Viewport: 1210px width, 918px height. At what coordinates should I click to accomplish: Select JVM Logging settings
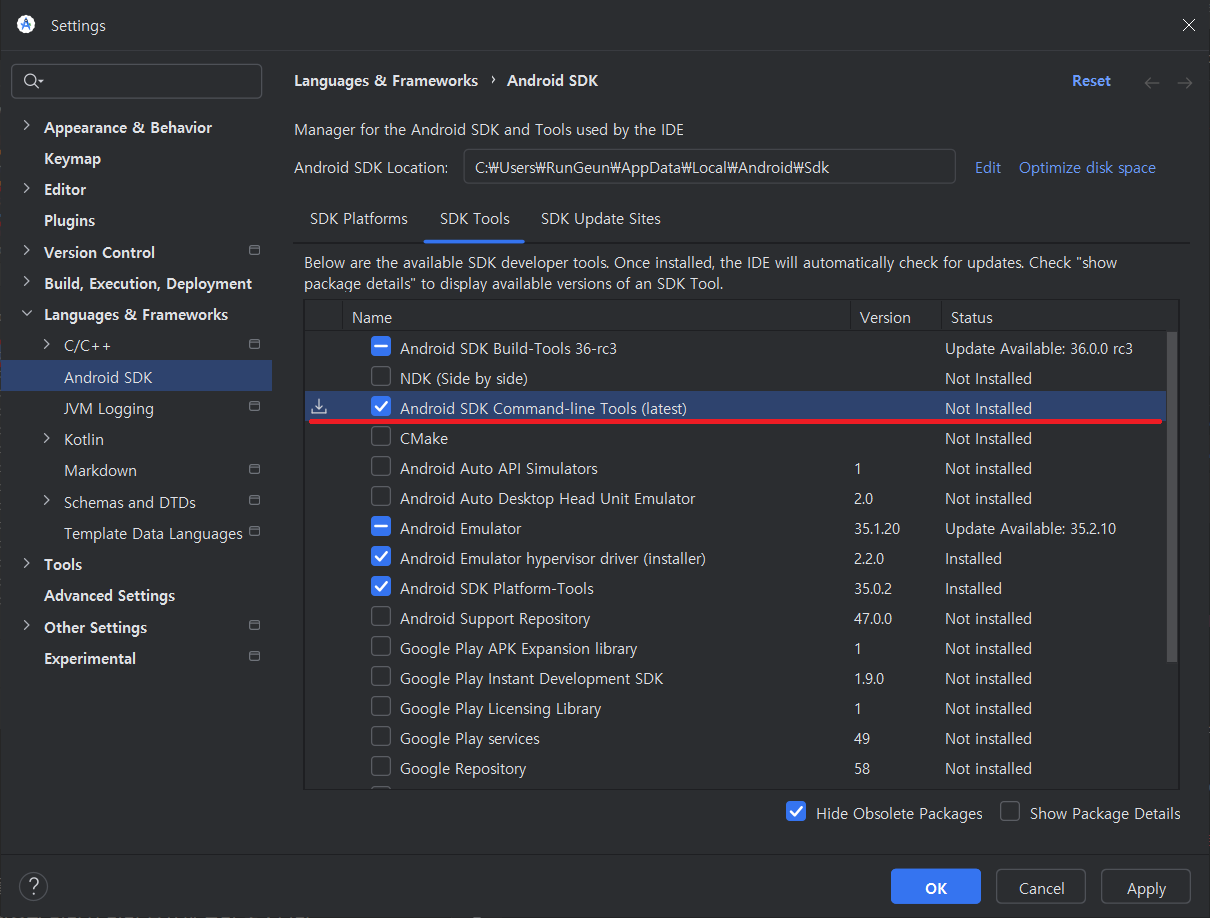109,408
